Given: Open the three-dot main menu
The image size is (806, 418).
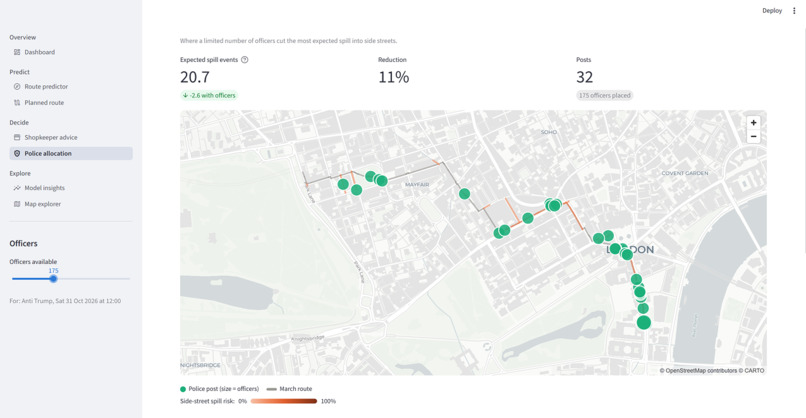Looking at the screenshot, I should [794, 10].
